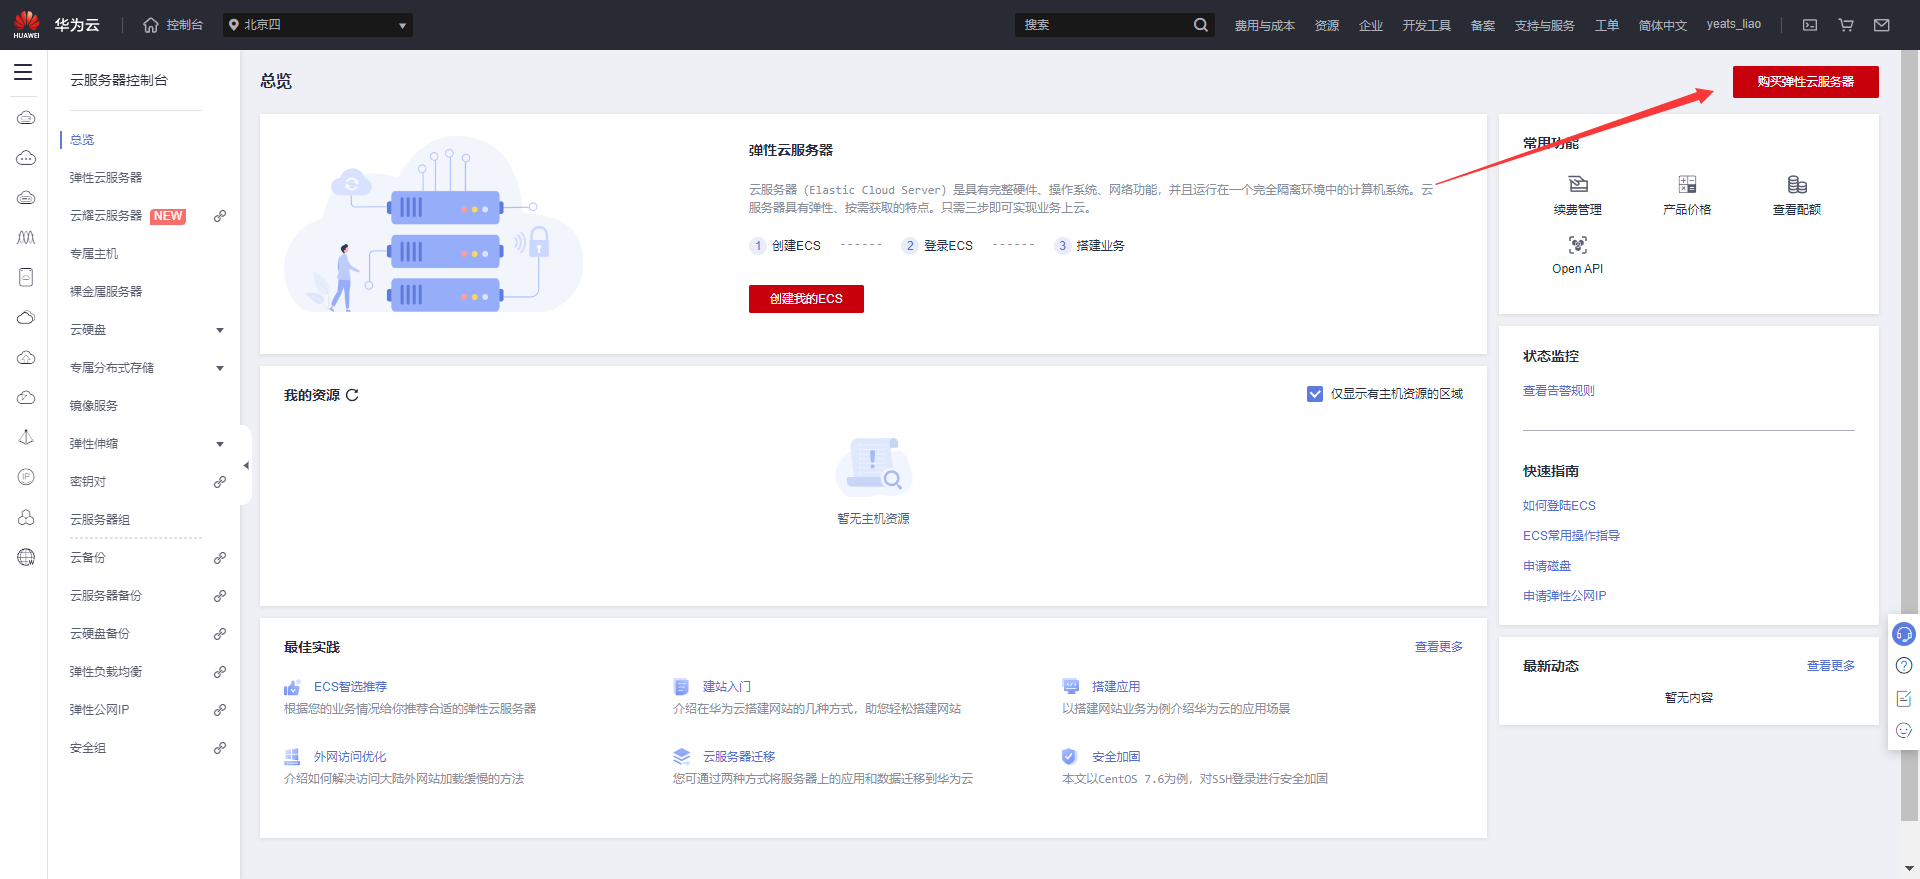Open link icon beside 云硬盘备份
1920x879 pixels.
220,634
